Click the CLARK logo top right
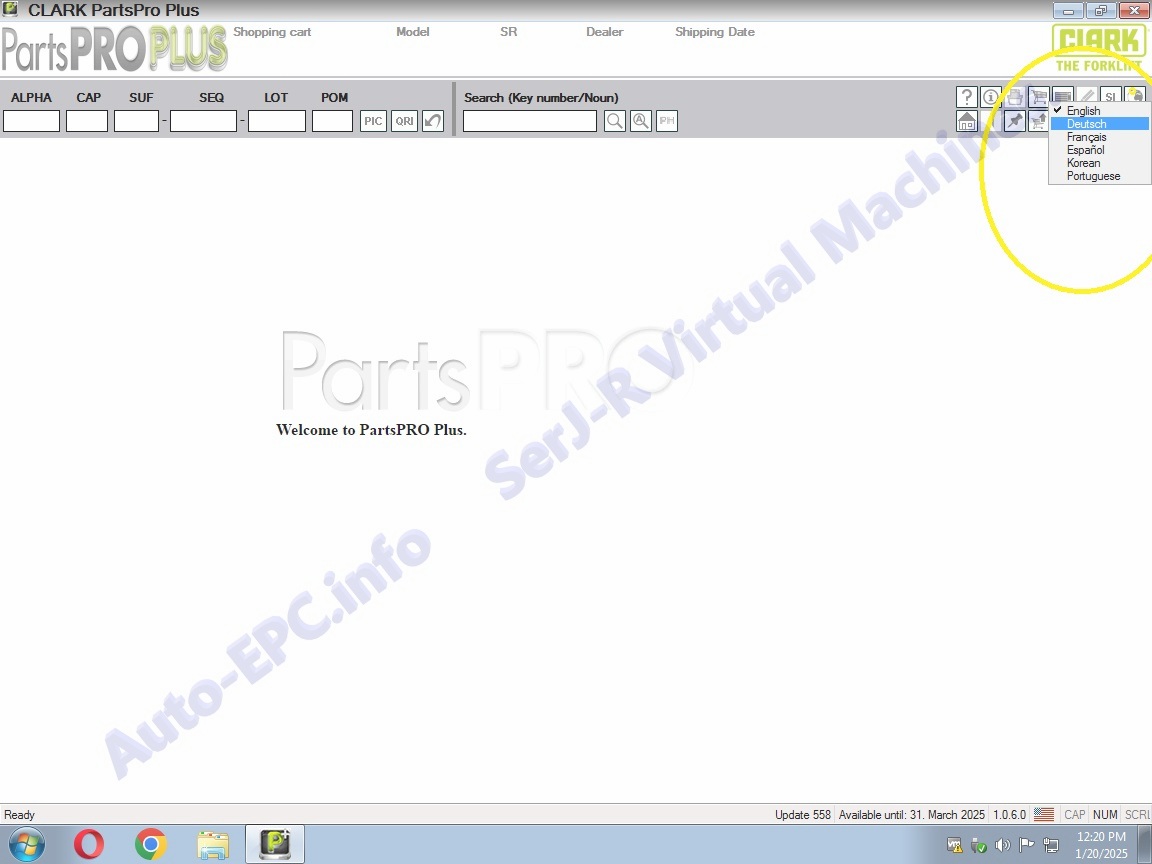The height and width of the screenshot is (864, 1152). [1099, 48]
